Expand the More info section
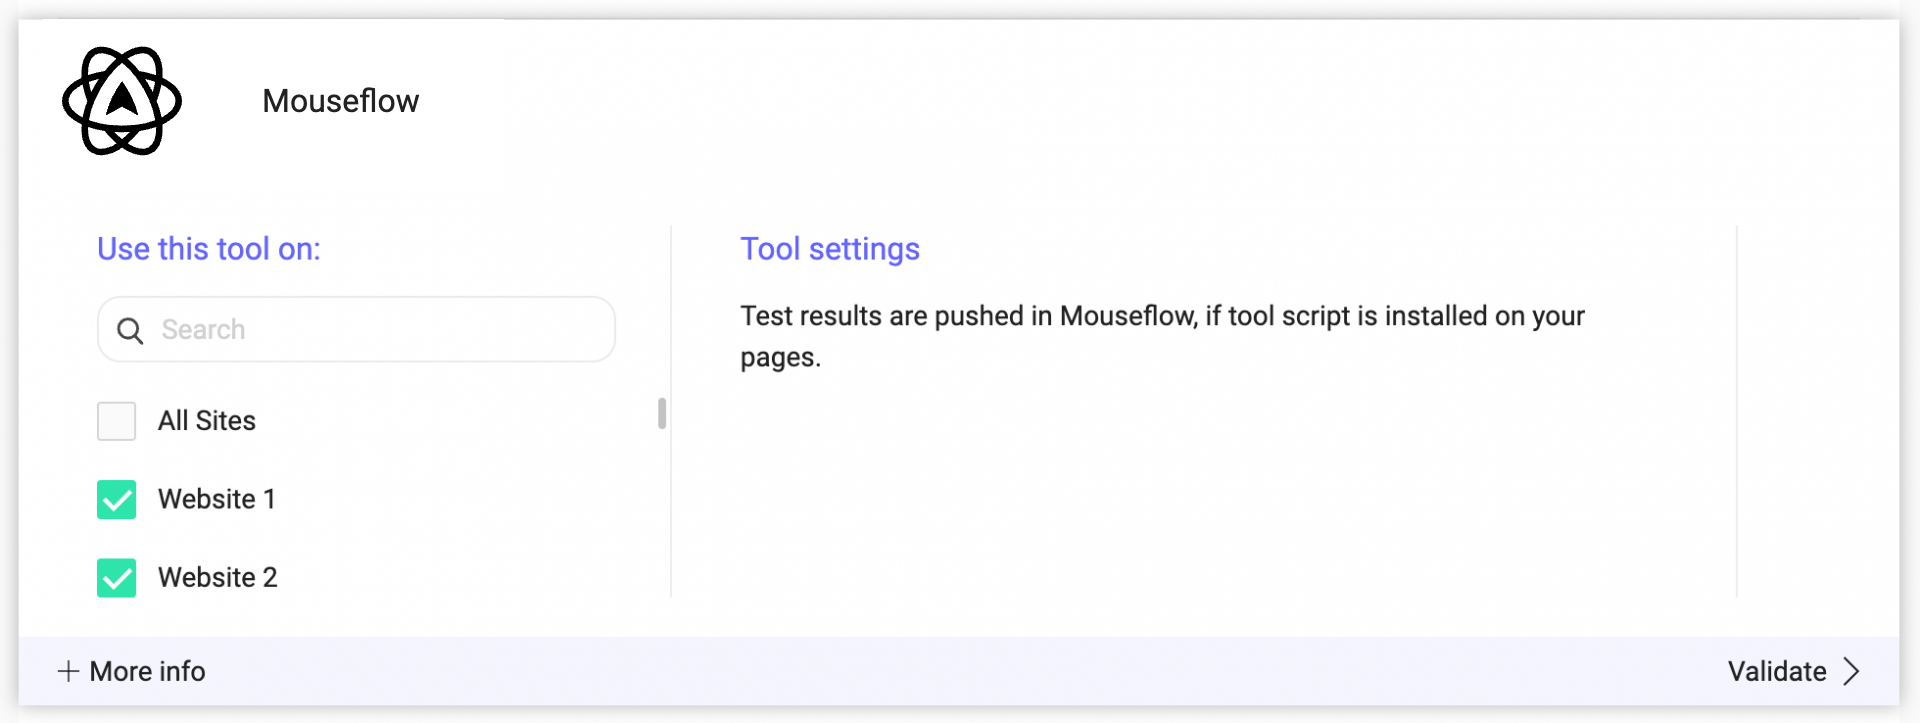Viewport: 1920px width, 723px height. 131,671
